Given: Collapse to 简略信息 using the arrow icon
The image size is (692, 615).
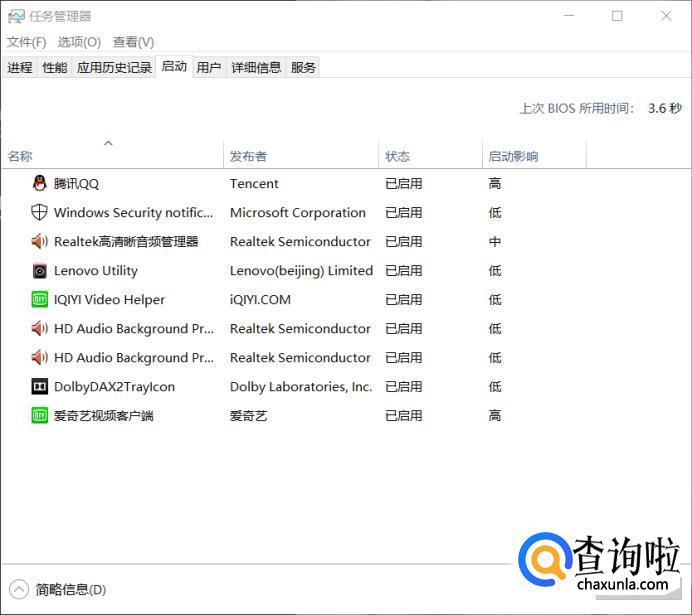Looking at the screenshot, I should (19, 589).
